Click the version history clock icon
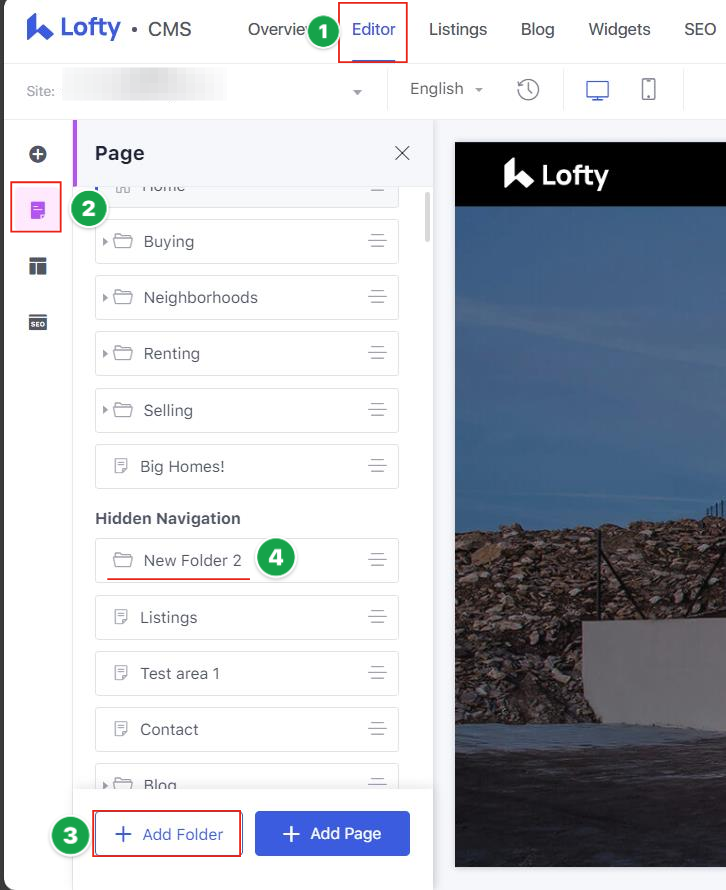Image resolution: width=726 pixels, height=890 pixels. pos(528,89)
